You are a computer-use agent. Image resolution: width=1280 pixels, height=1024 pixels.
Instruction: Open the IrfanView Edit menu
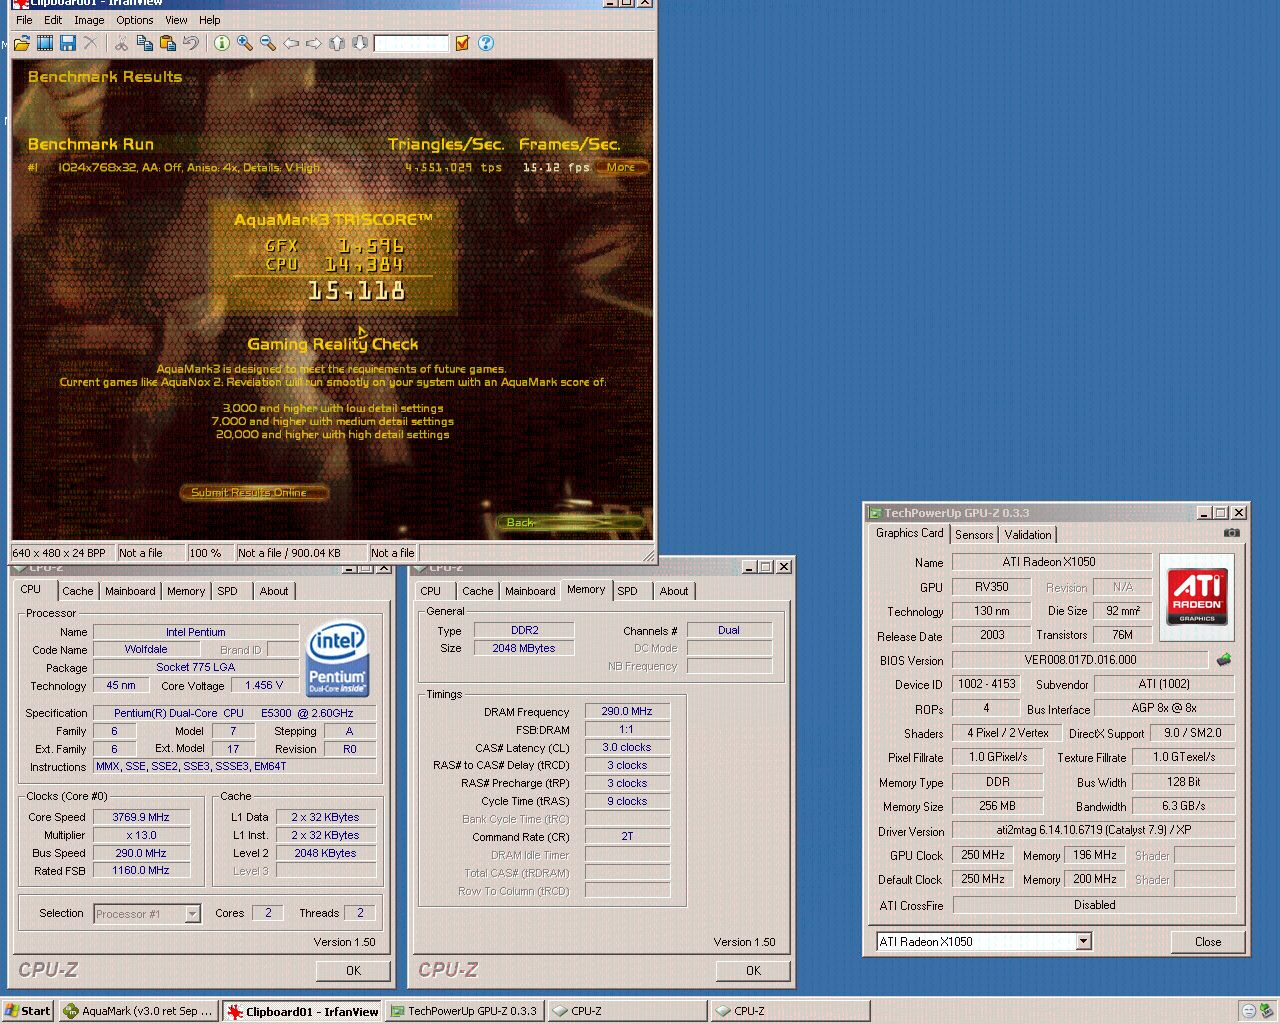[x=53, y=20]
